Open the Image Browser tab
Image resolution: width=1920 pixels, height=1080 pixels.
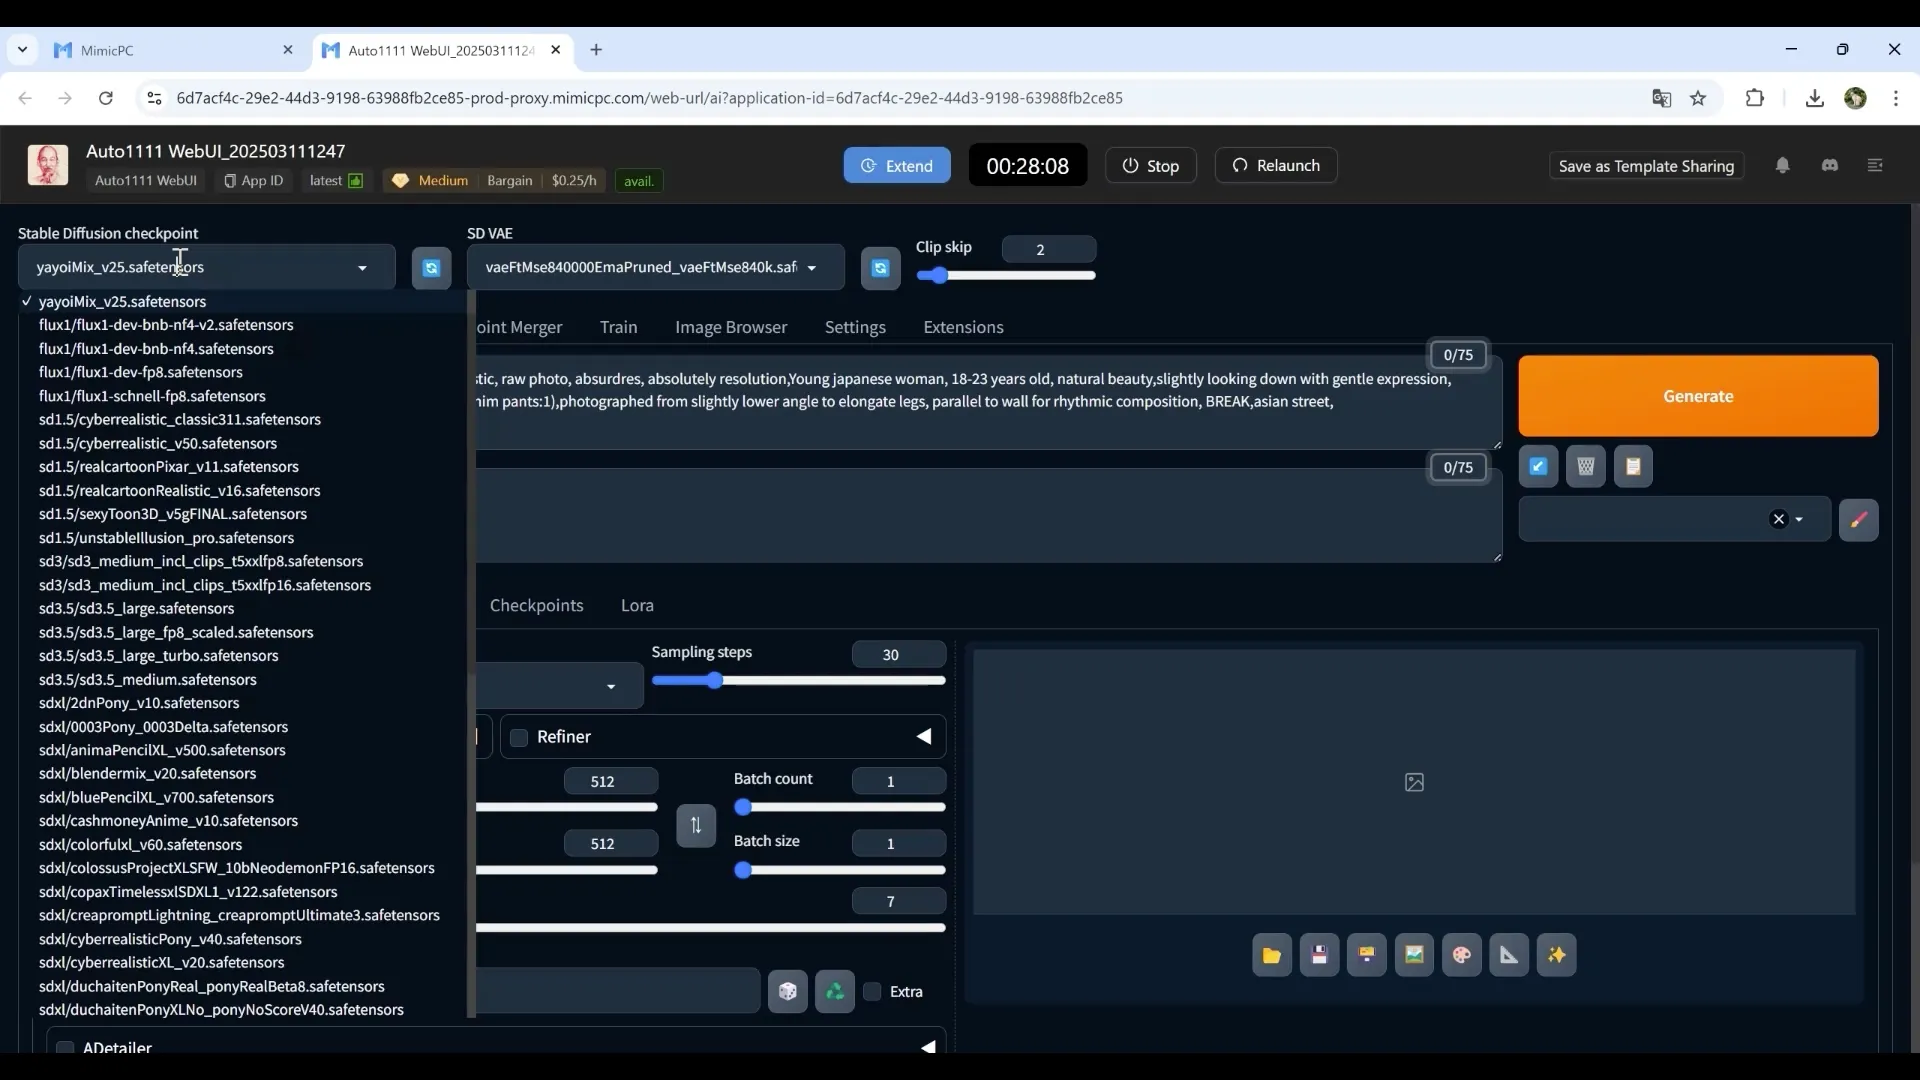pos(731,327)
